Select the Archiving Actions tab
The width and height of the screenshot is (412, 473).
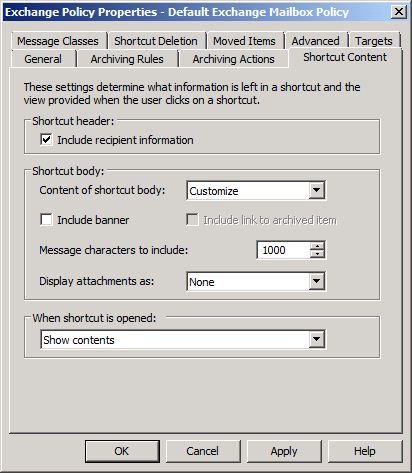[233, 59]
